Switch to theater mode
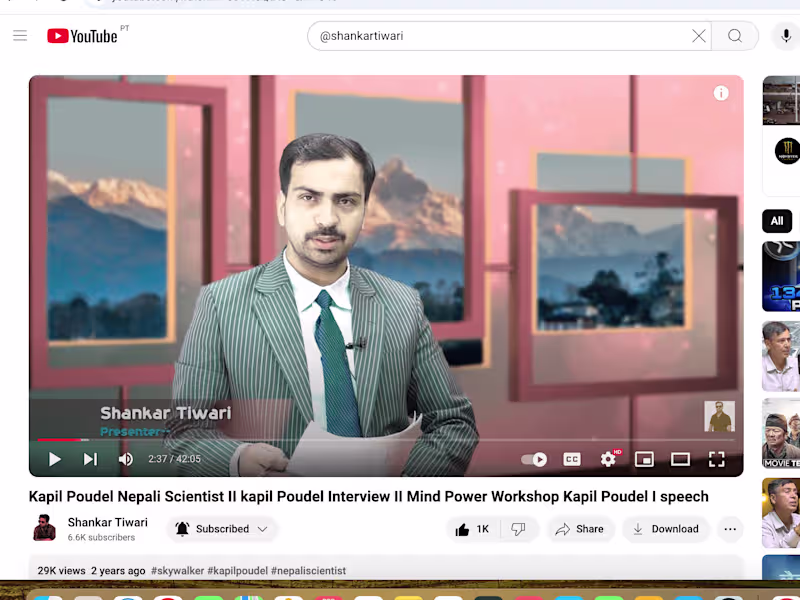 (680, 459)
